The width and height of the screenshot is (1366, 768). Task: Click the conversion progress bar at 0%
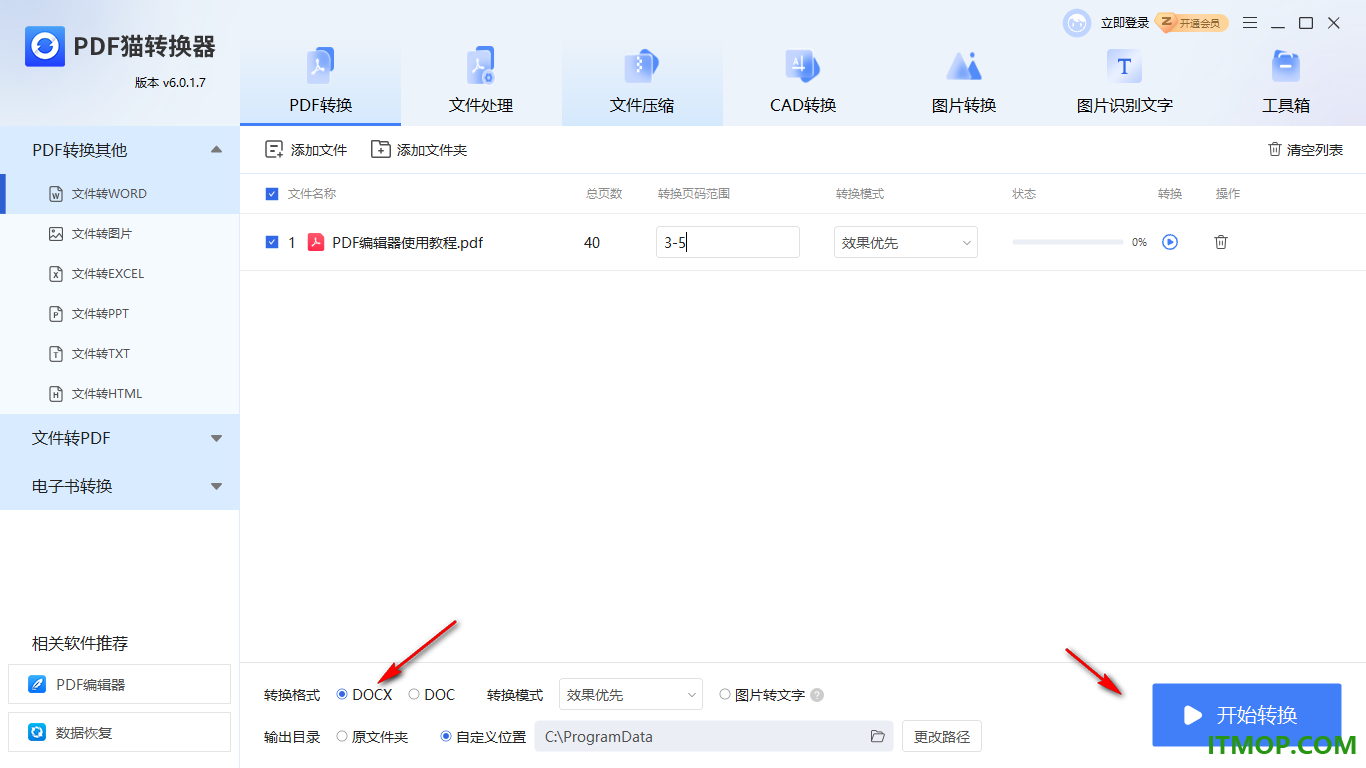1068,242
